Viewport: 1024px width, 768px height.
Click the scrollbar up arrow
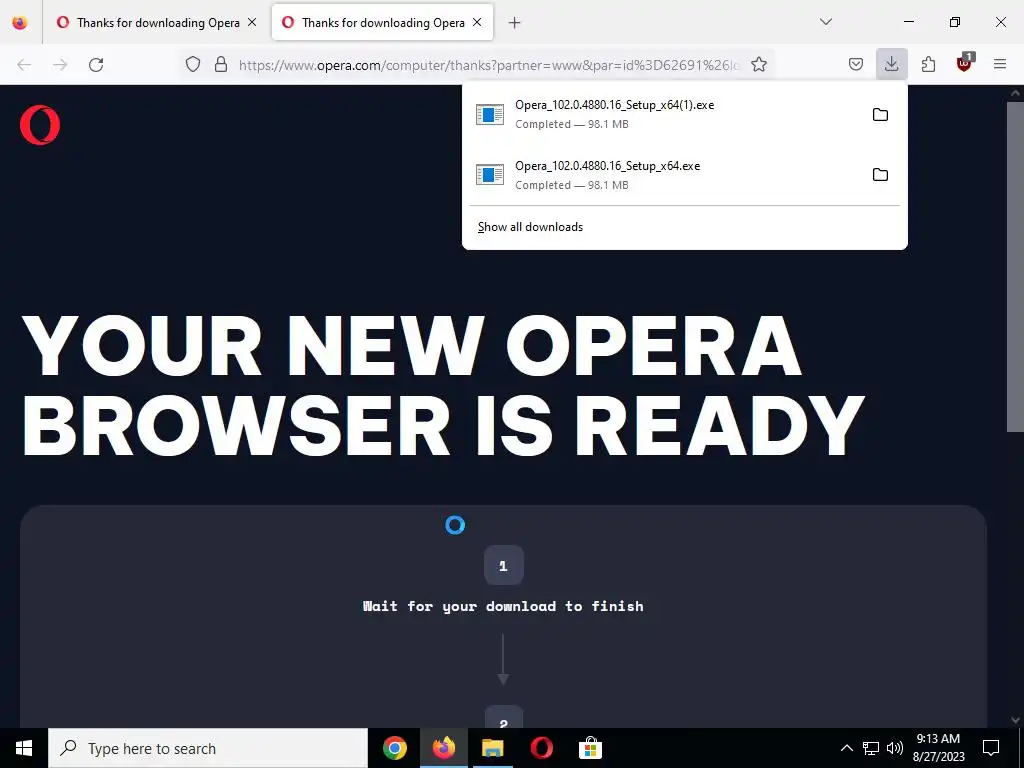[1015, 93]
